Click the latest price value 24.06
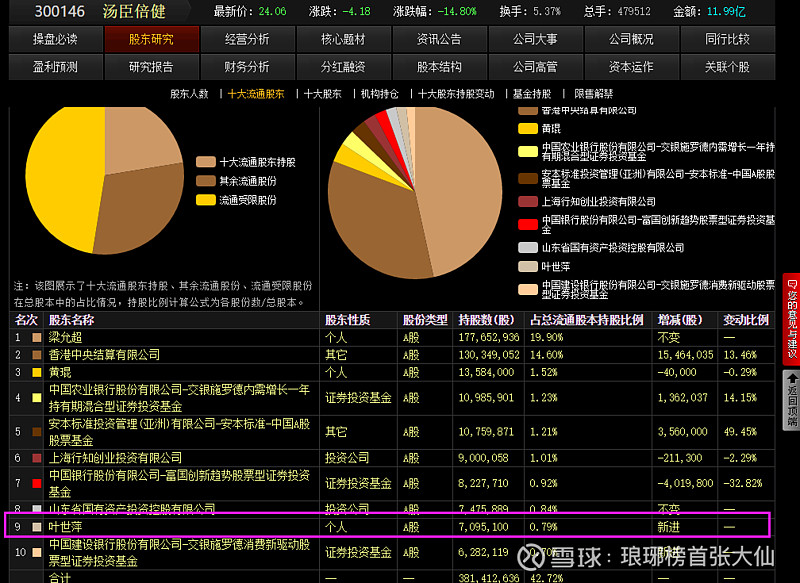This screenshot has height=583, width=800. [x=272, y=11]
